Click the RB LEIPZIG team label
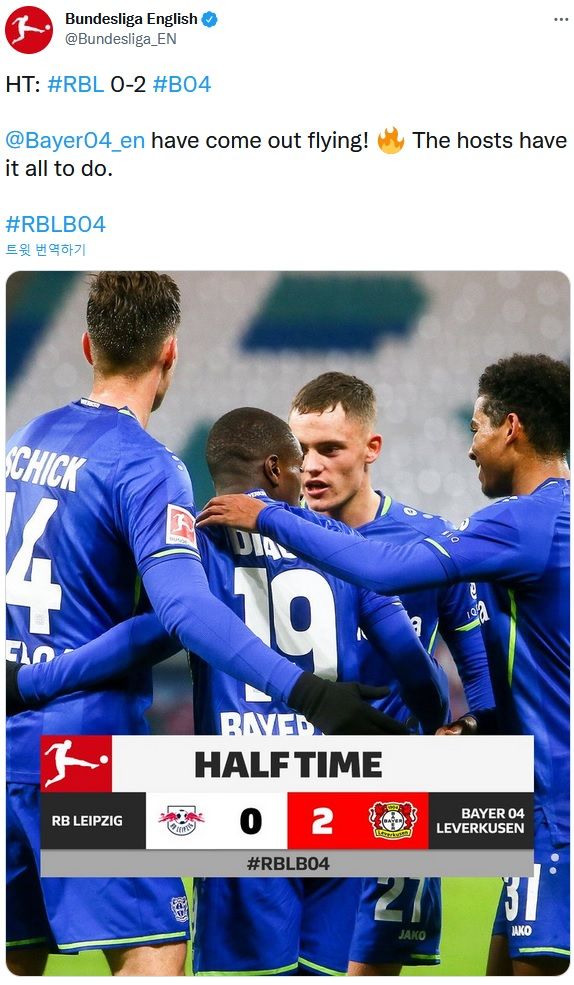This screenshot has width=574, height=985. click(87, 820)
